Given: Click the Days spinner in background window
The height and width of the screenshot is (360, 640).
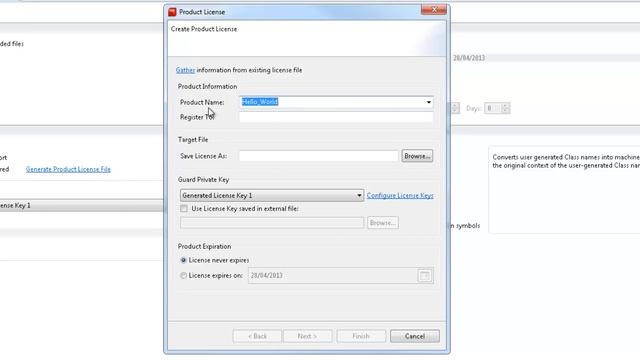Looking at the screenshot, I should click(497, 108).
